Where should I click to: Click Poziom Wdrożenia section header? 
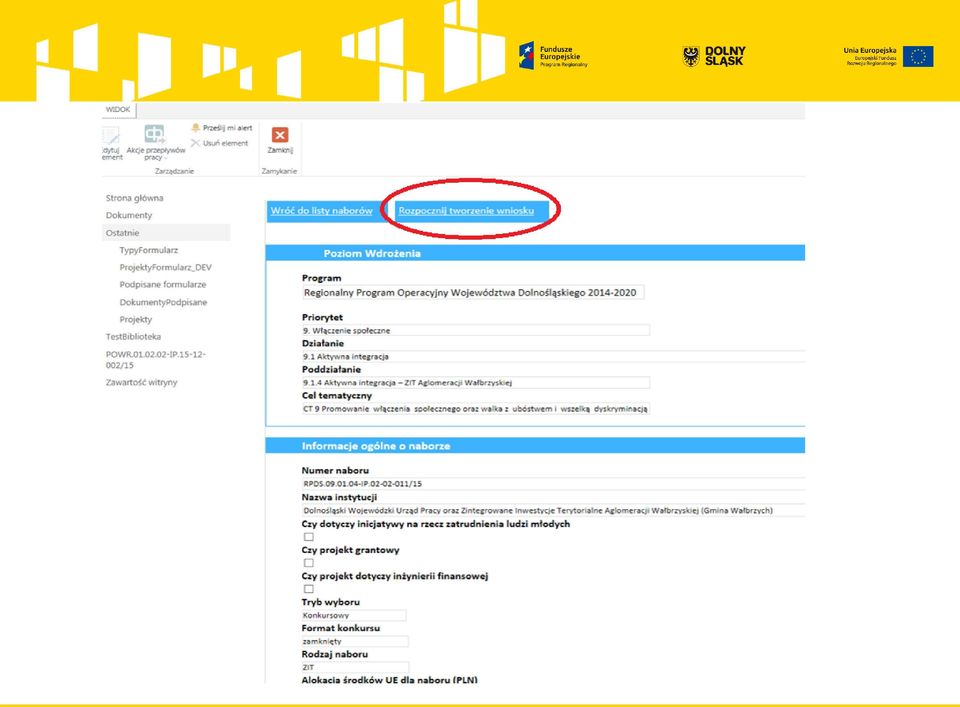(x=535, y=253)
